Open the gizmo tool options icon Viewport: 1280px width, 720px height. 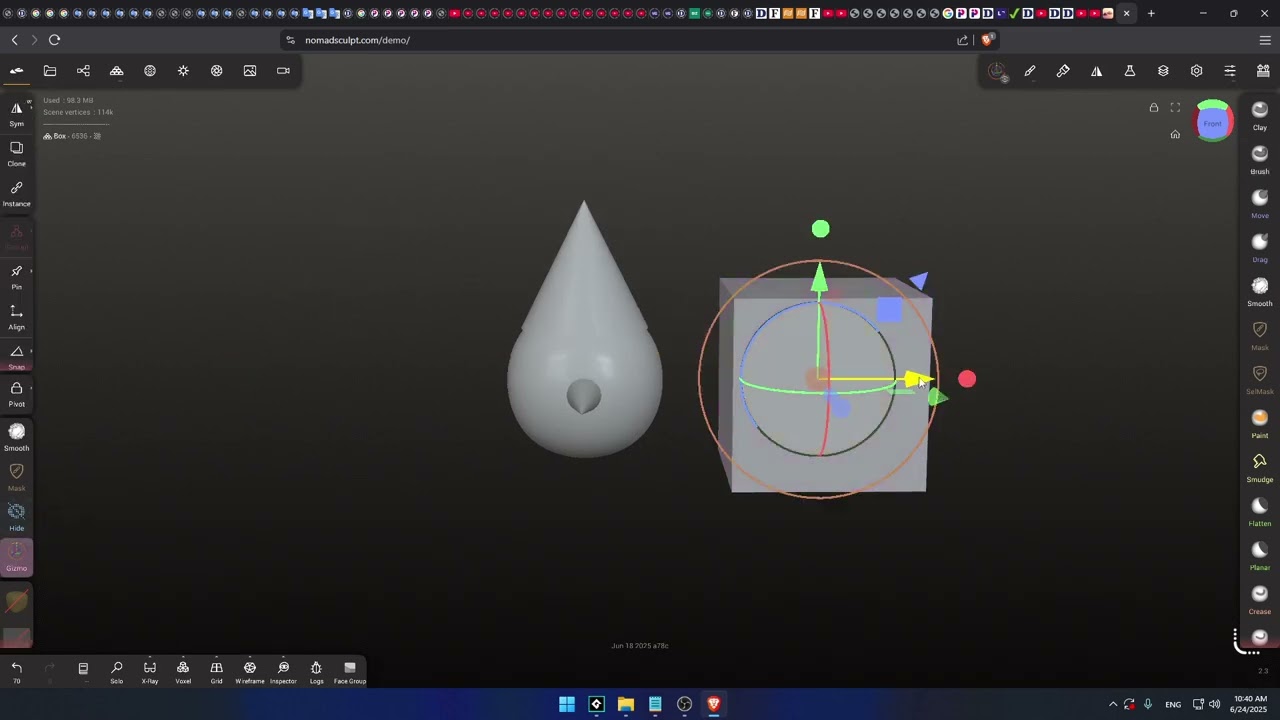click(x=997, y=71)
